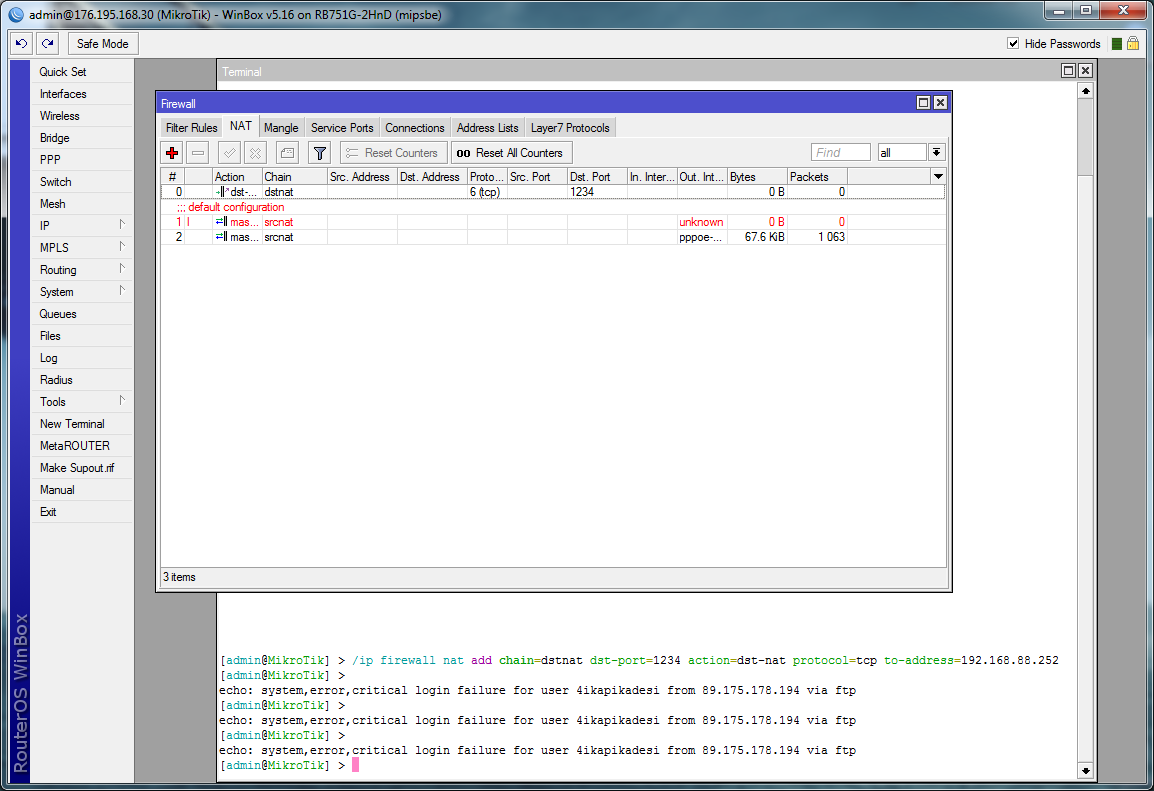Screen dimensions: 1154x791
Task: Click the dst-nat action icon in row 0
Action: (x=222, y=192)
